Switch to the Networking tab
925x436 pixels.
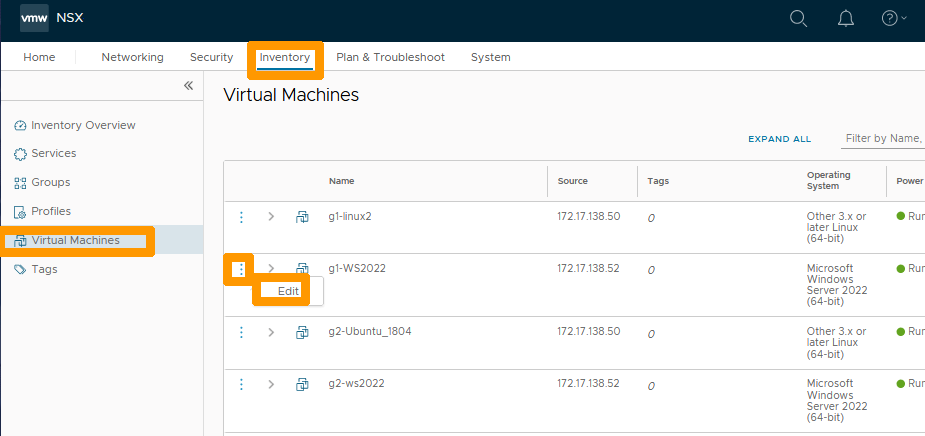tap(132, 57)
